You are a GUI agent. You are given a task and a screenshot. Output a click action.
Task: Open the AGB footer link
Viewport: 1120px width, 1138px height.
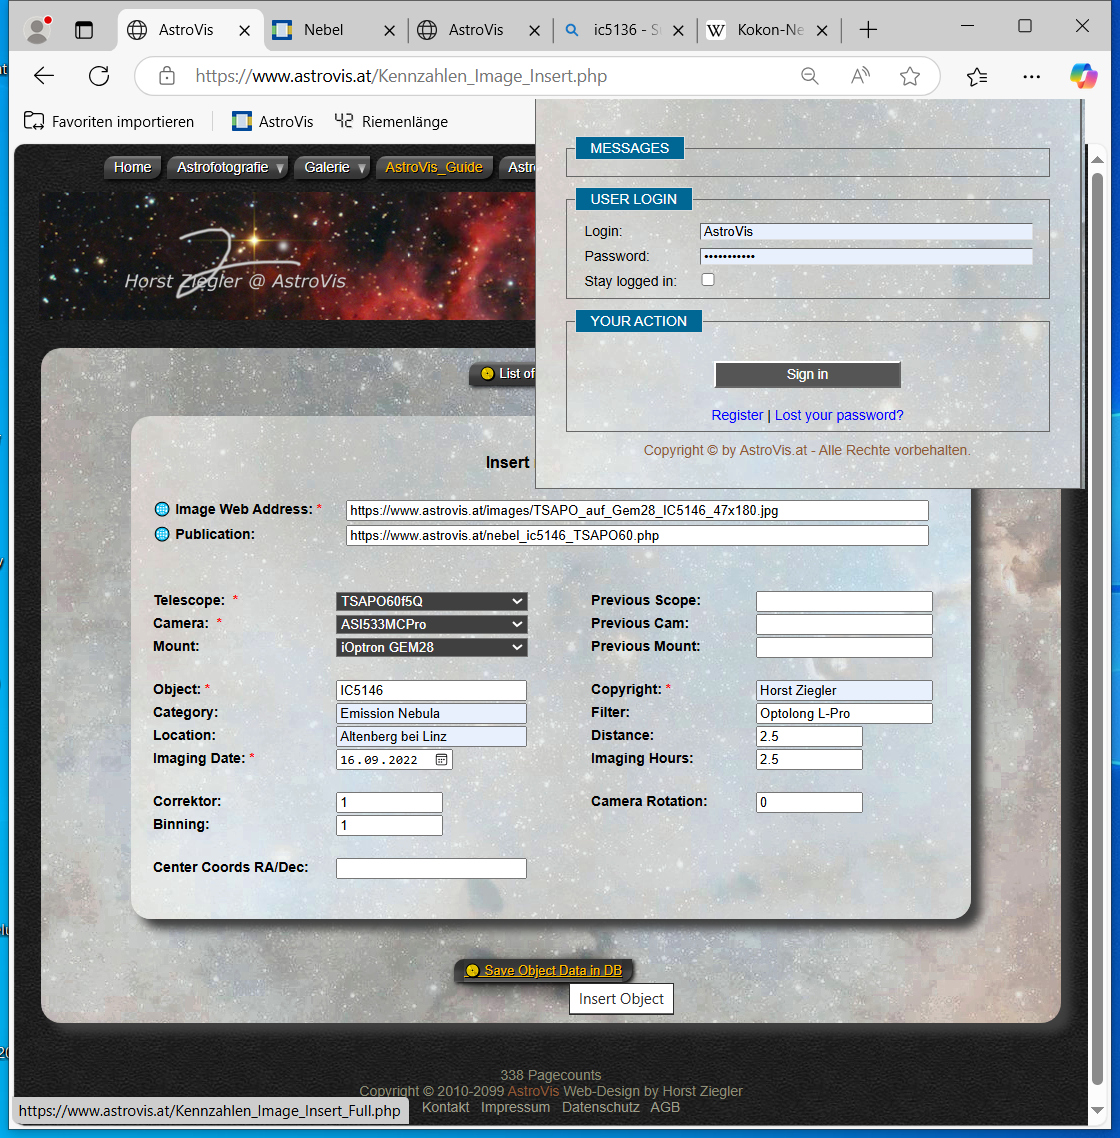click(x=665, y=1108)
